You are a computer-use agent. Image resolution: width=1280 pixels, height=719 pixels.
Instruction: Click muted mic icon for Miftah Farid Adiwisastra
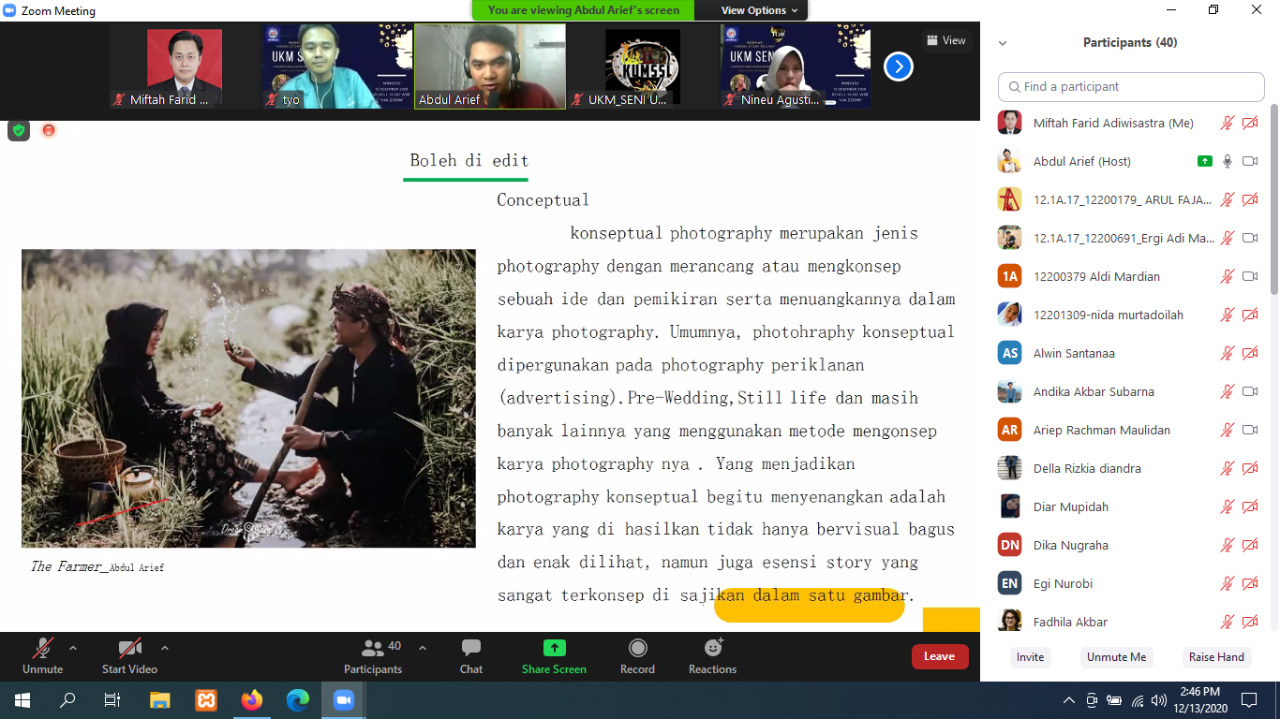tap(1227, 123)
